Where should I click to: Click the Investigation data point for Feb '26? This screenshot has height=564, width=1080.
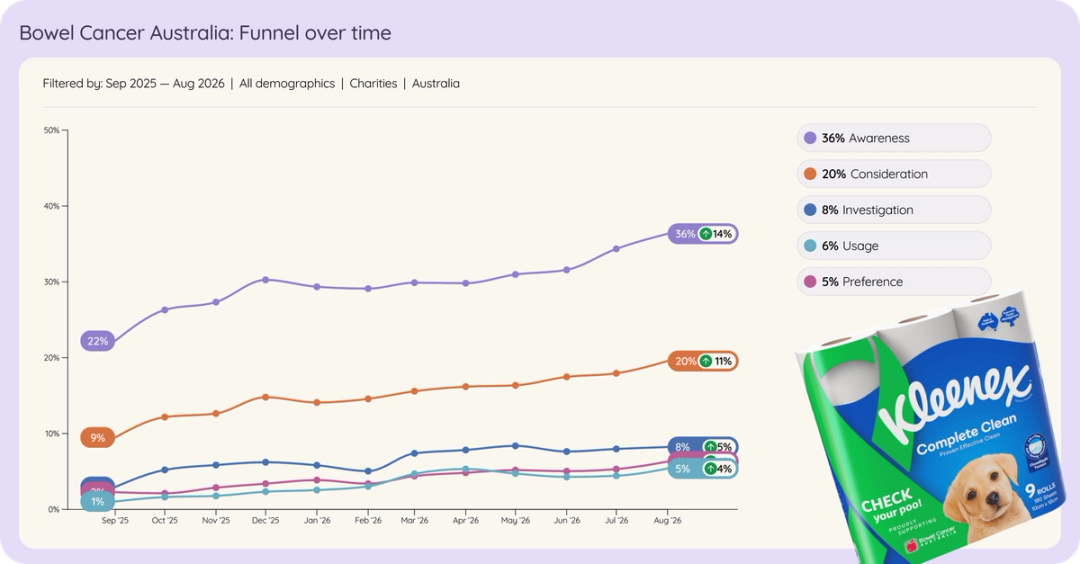click(x=368, y=472)
